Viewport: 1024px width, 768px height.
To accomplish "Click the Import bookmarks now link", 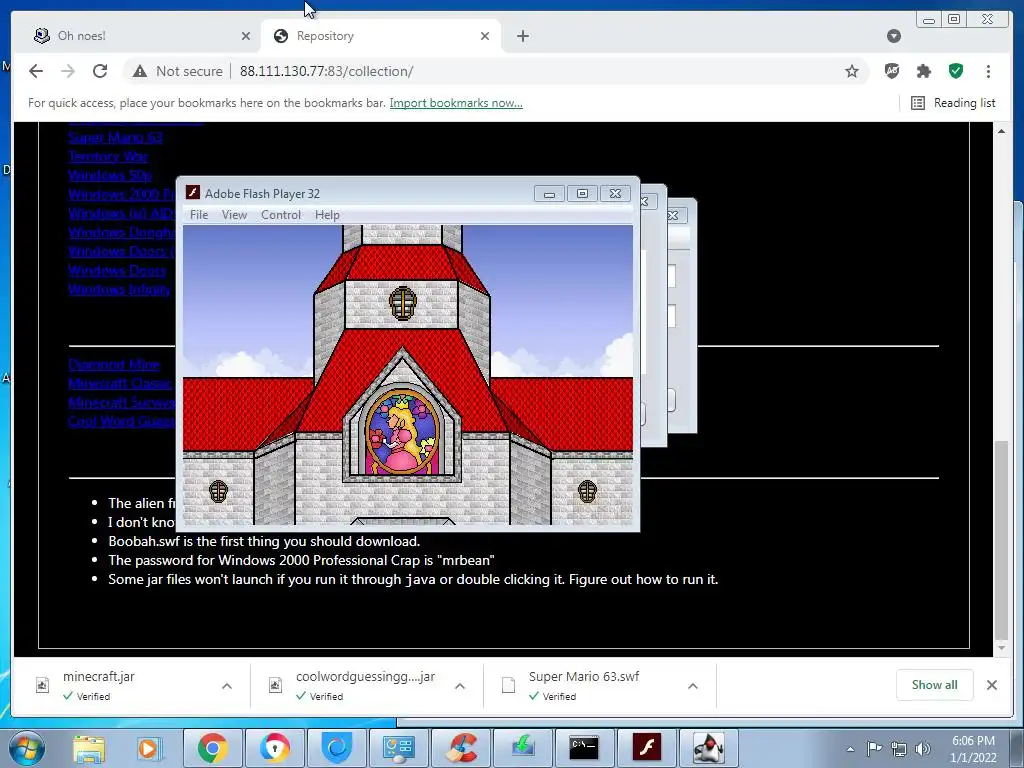I will click(456, 103).
